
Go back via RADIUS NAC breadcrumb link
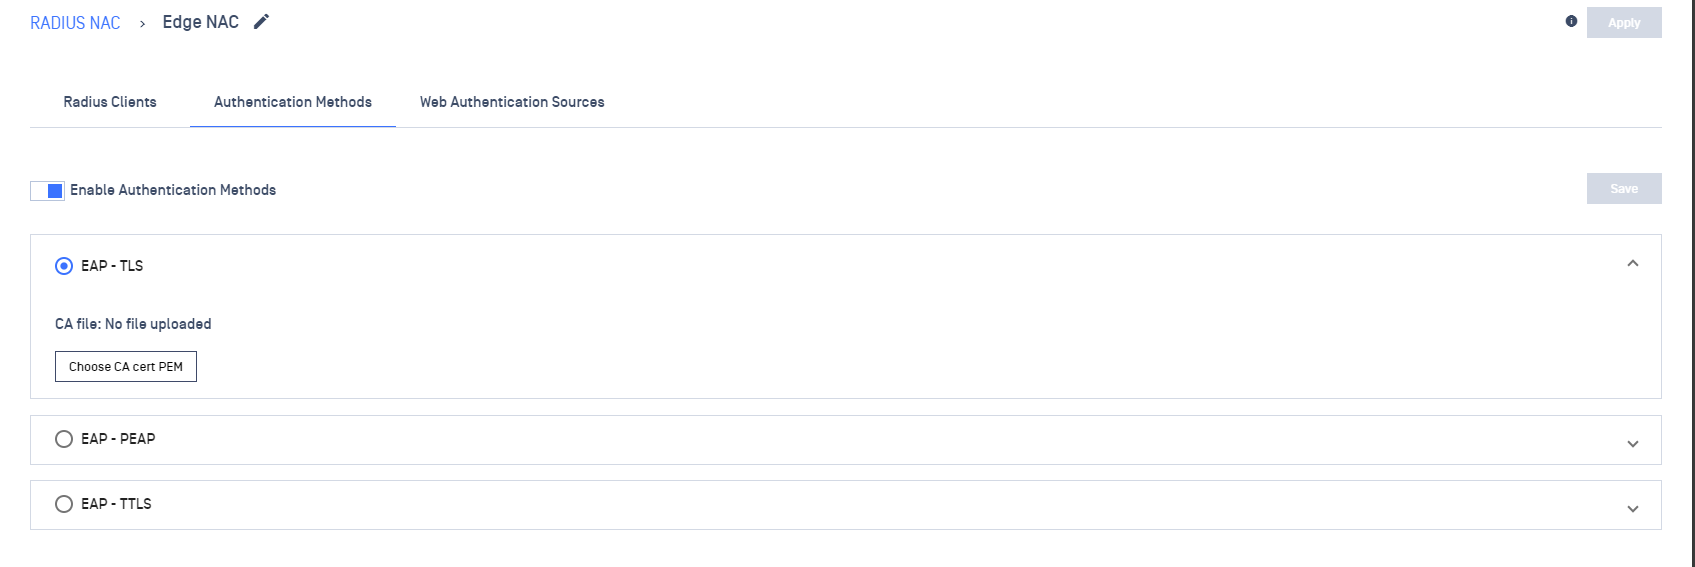[x=75, y=23]
